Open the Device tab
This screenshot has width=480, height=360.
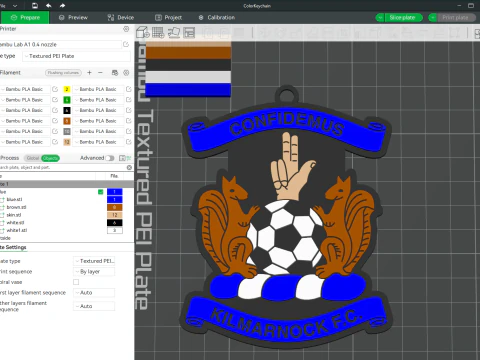(x=120, y=18)
